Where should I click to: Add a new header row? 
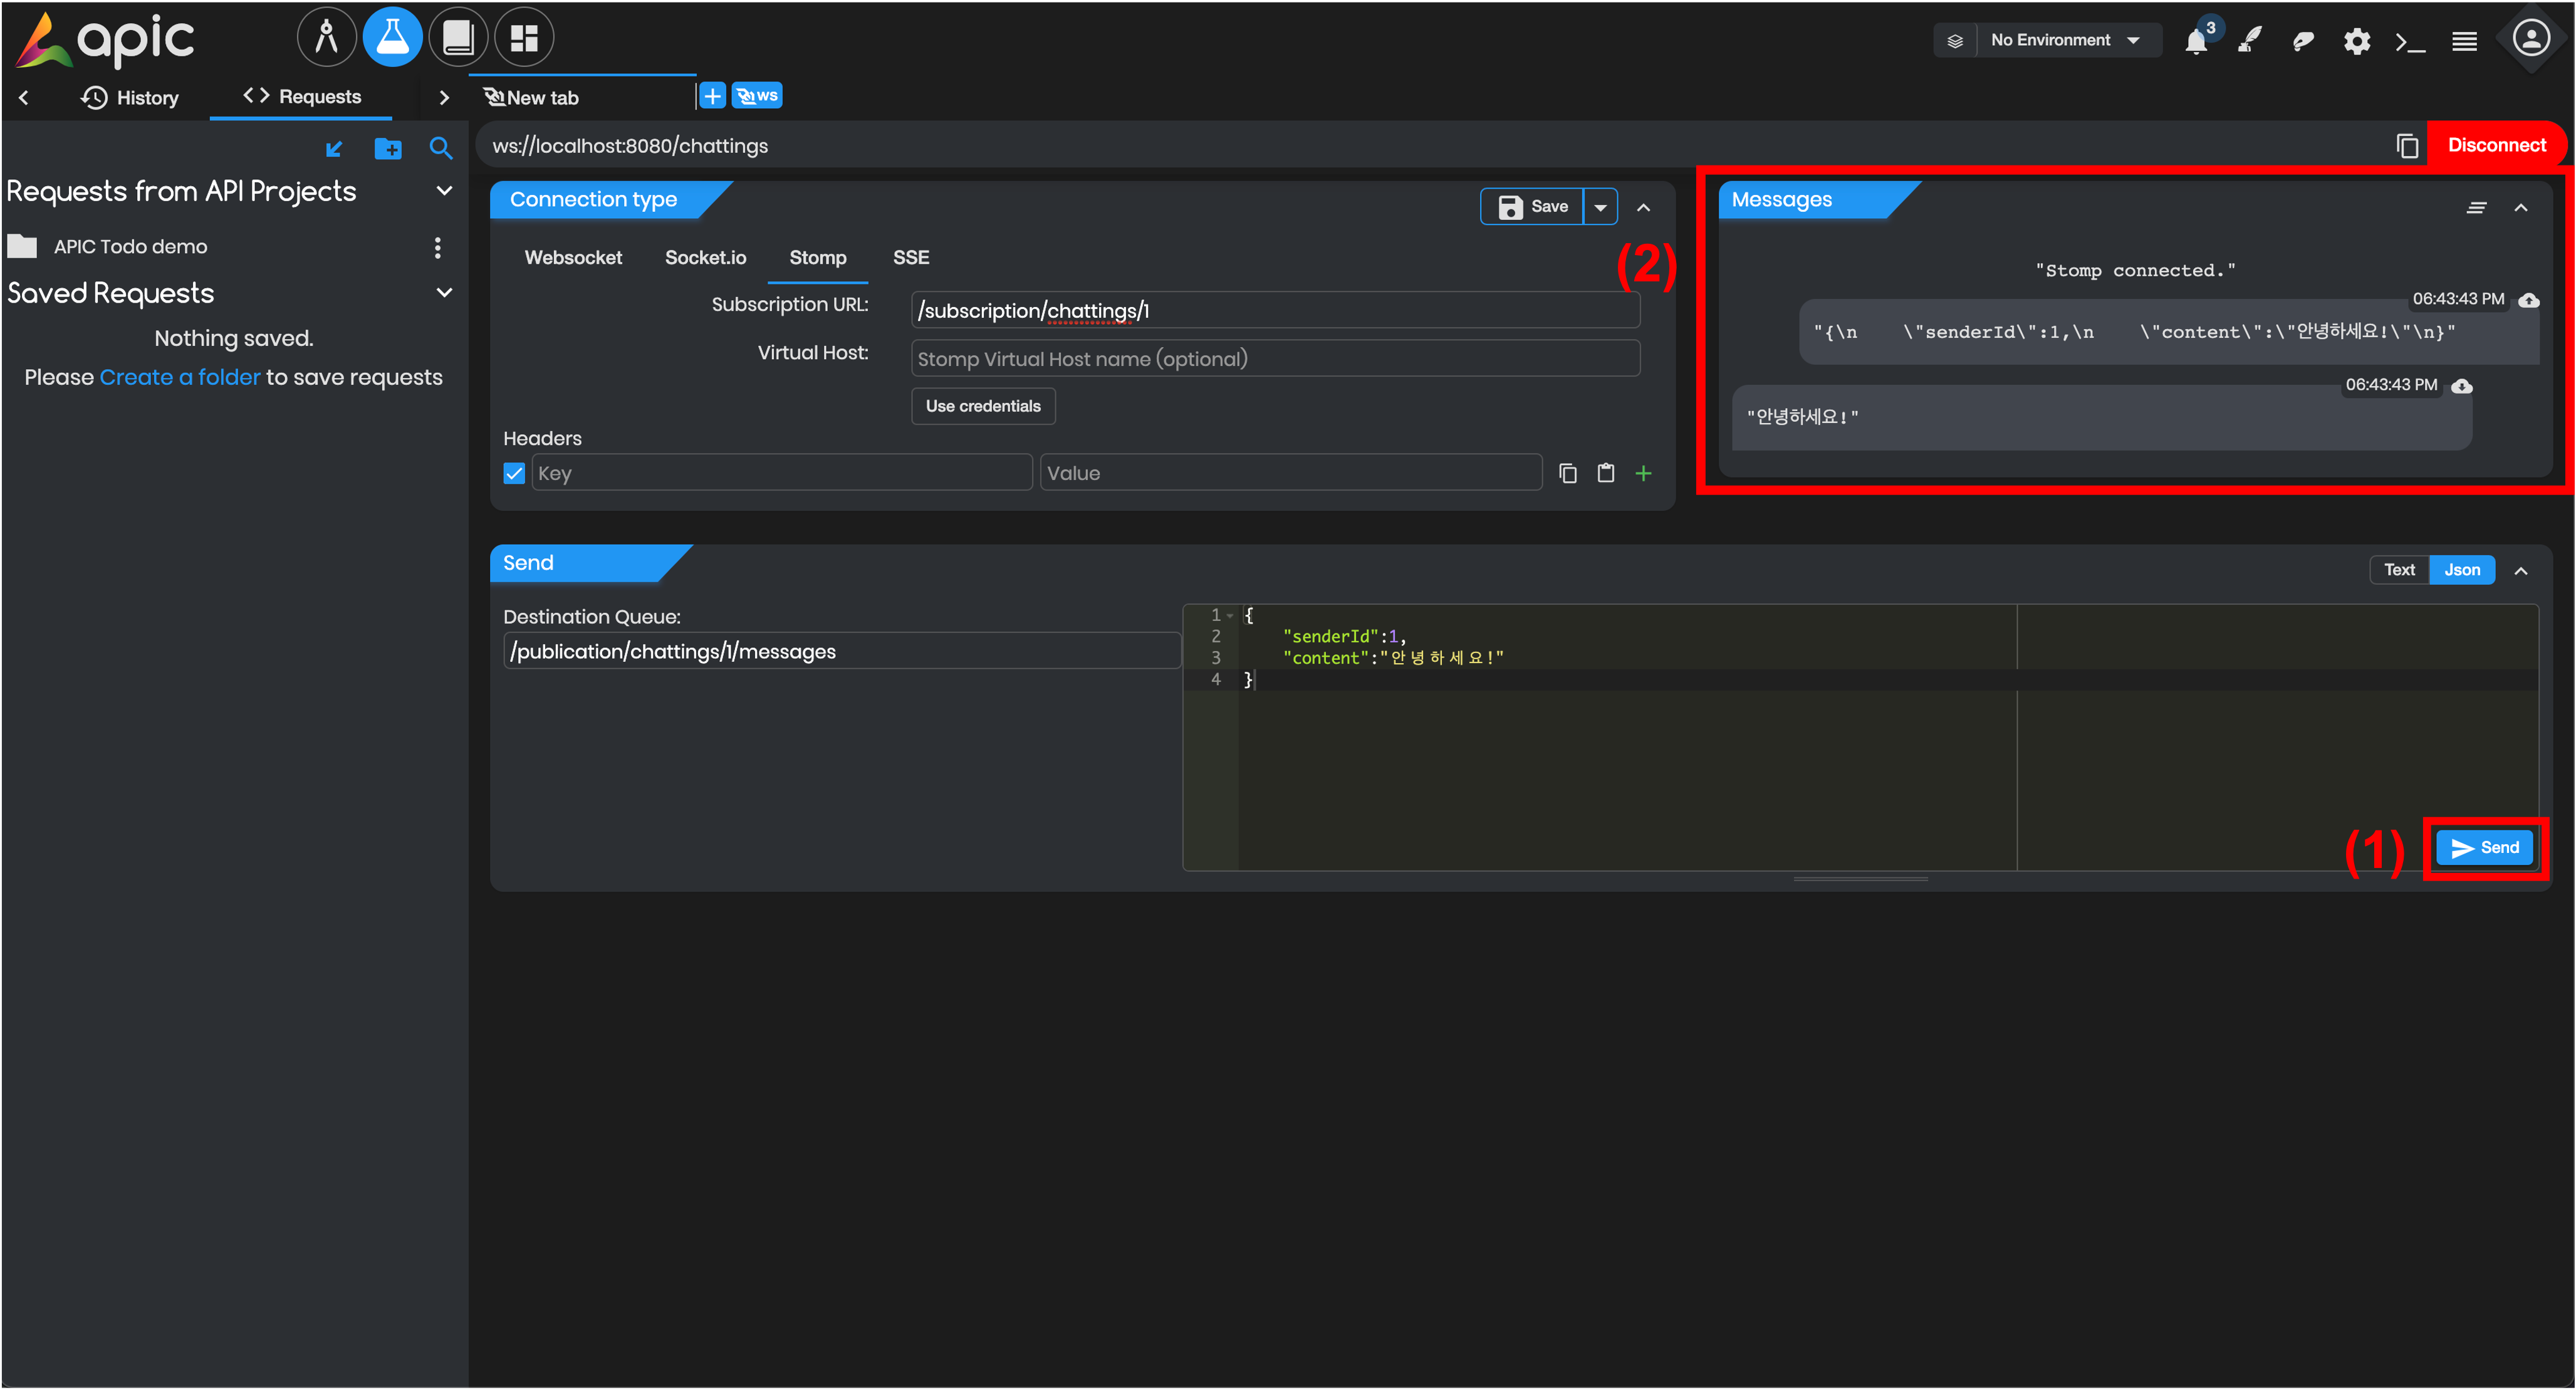point(1643,473)
